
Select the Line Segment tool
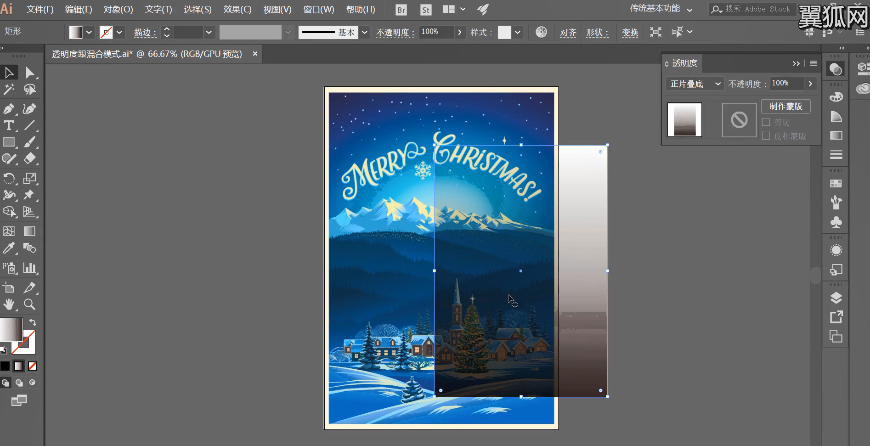click(29, 125)
